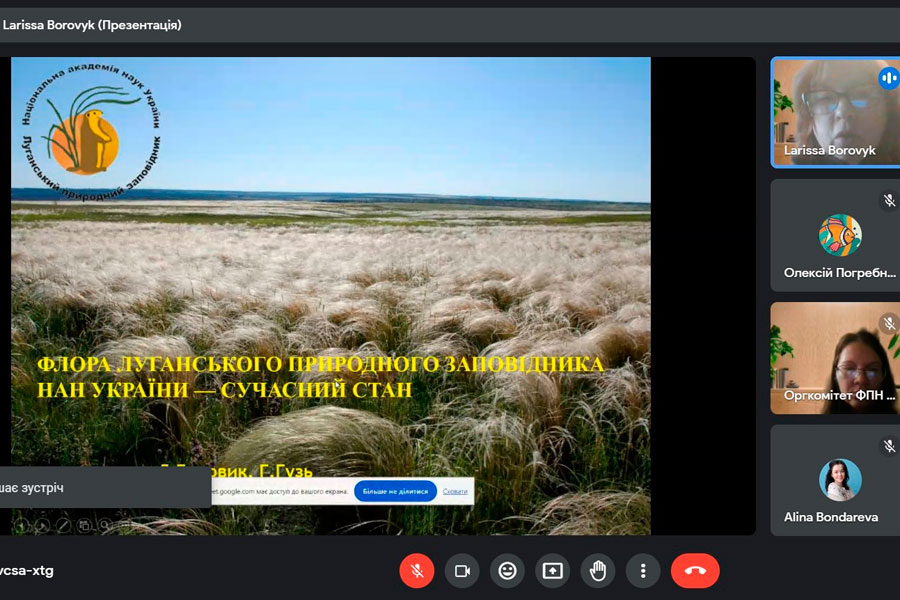Click the 'шає зустріч' notification toast
Screen dimensions: 900x600
[x=105, y=487]
